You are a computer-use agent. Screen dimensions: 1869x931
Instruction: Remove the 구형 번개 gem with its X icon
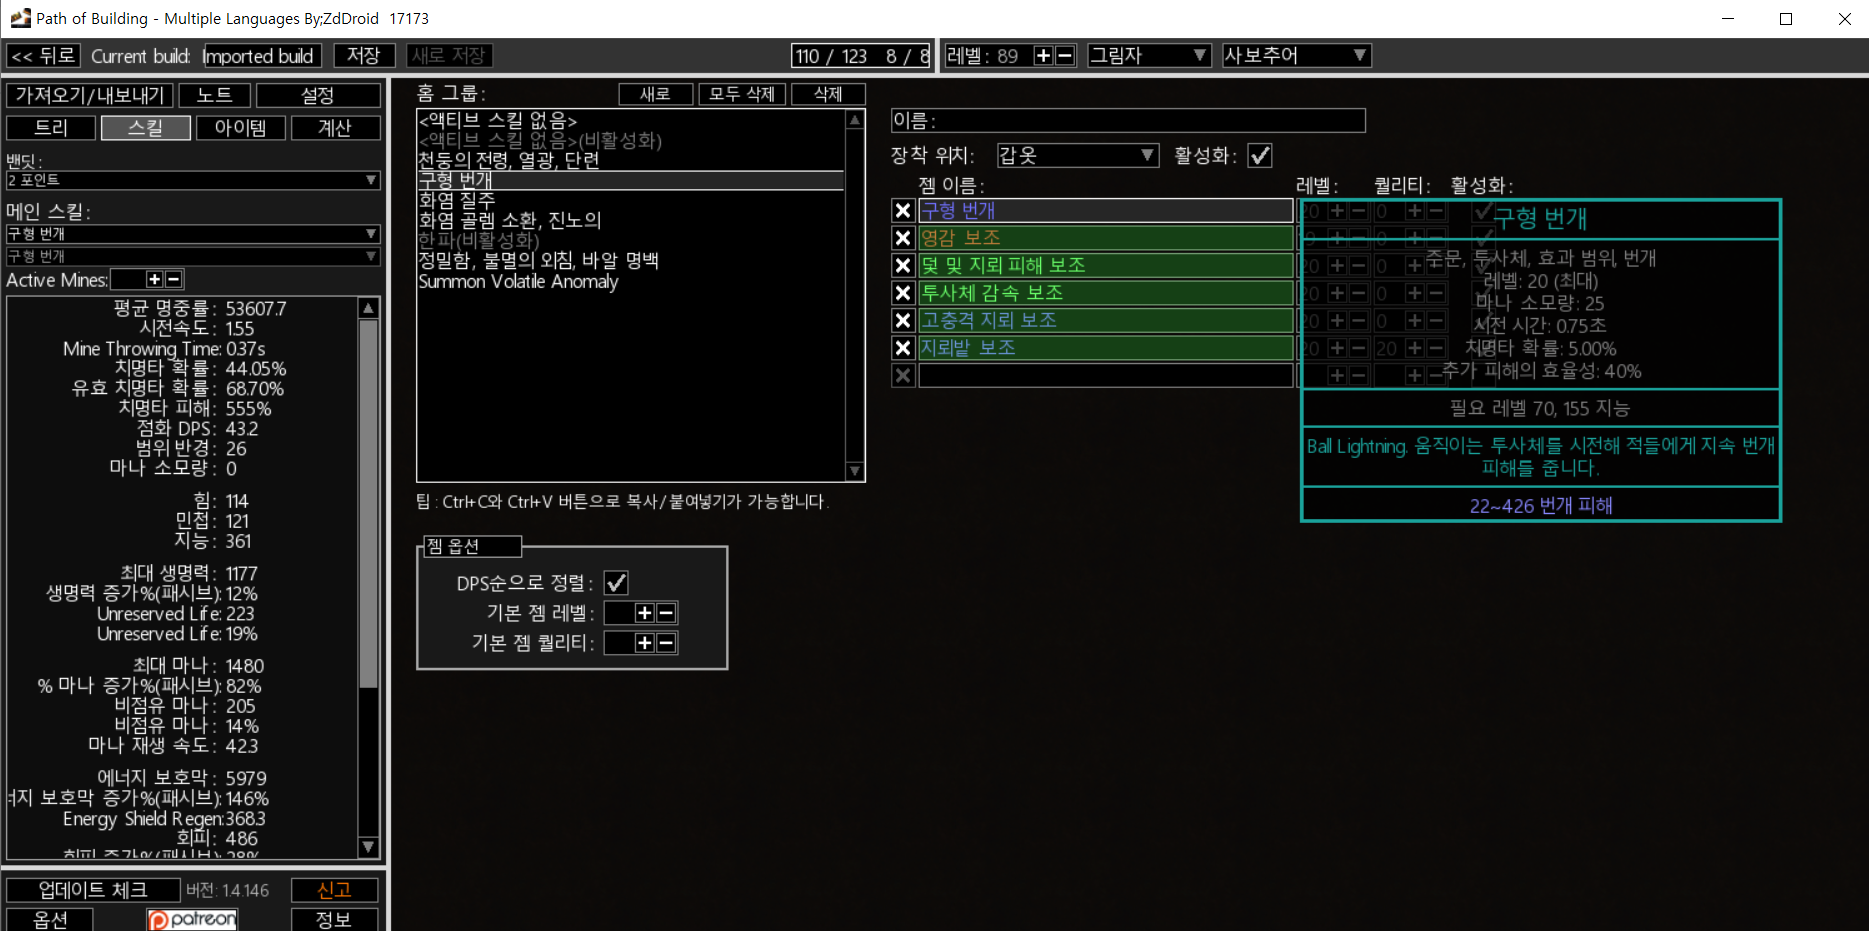click(903, 210)
